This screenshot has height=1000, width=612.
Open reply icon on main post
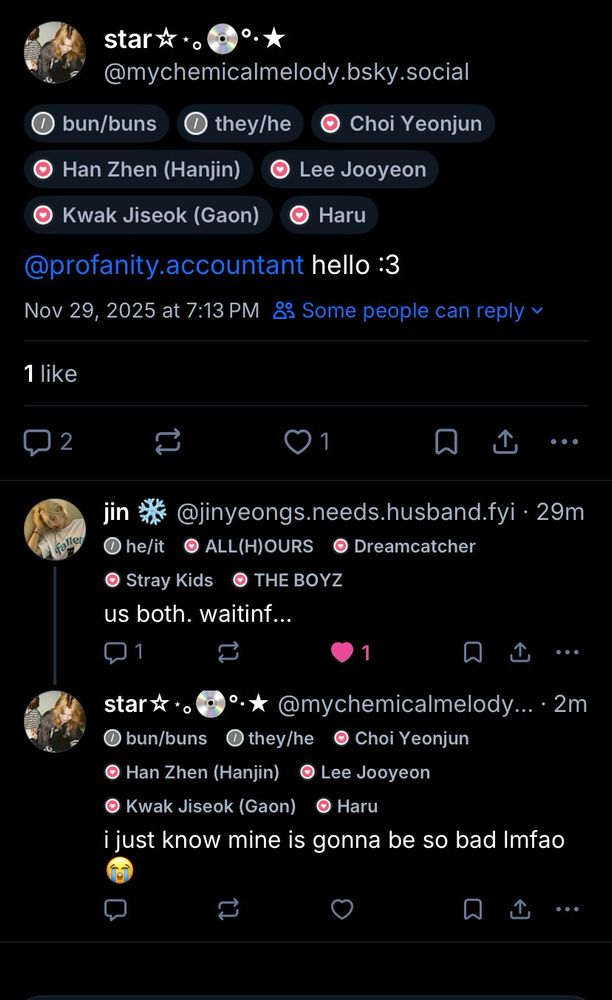coord(37,442)
